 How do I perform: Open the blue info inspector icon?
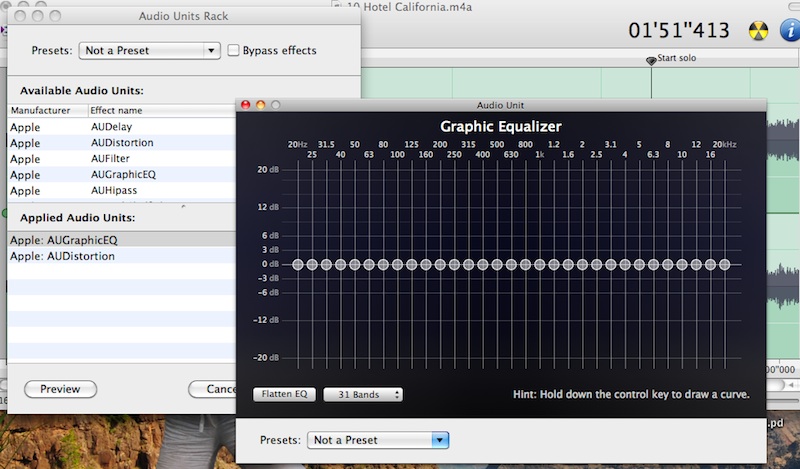pyautogui.click(x=786, y=30)
